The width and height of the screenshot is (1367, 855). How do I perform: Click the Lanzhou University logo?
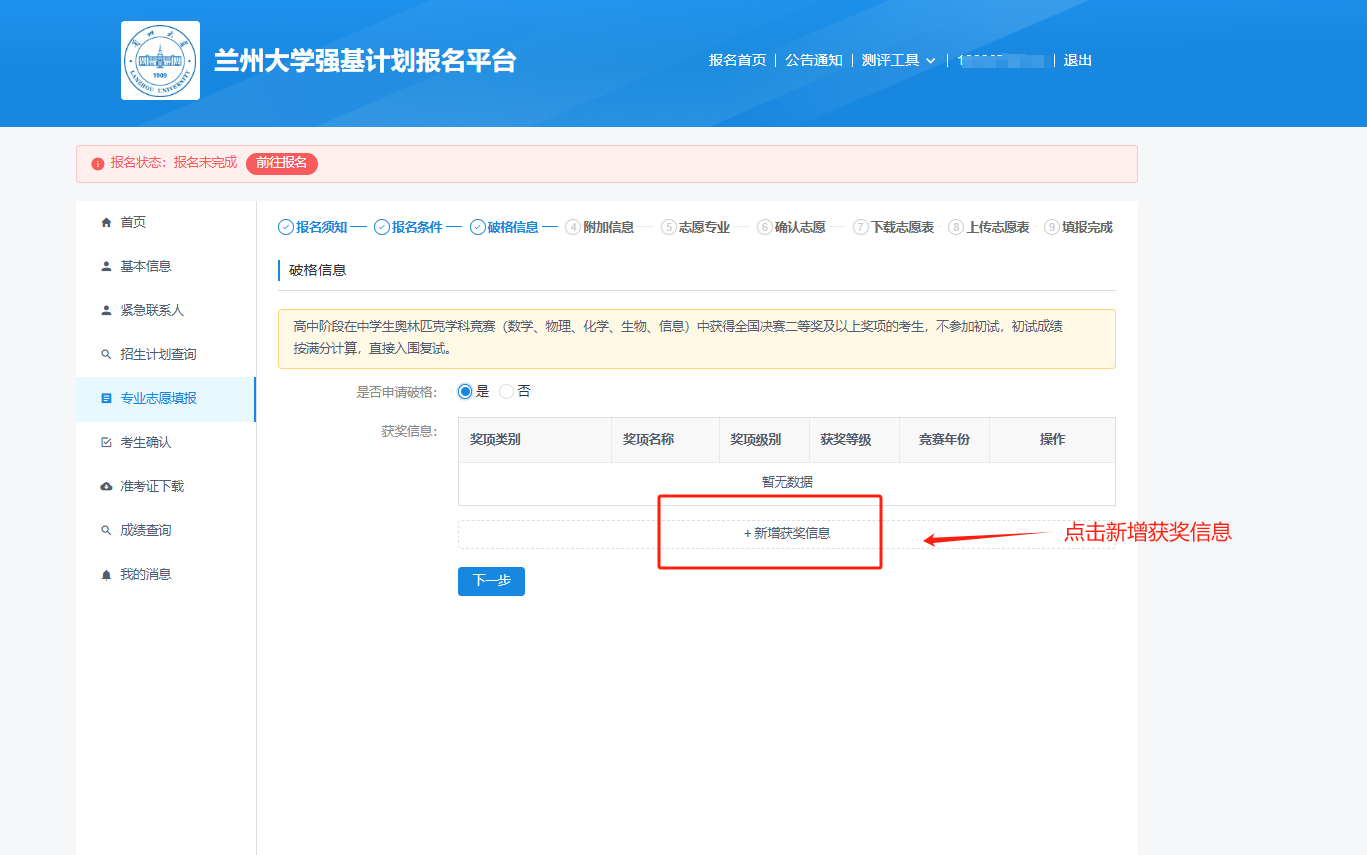[x=160, y=61]
